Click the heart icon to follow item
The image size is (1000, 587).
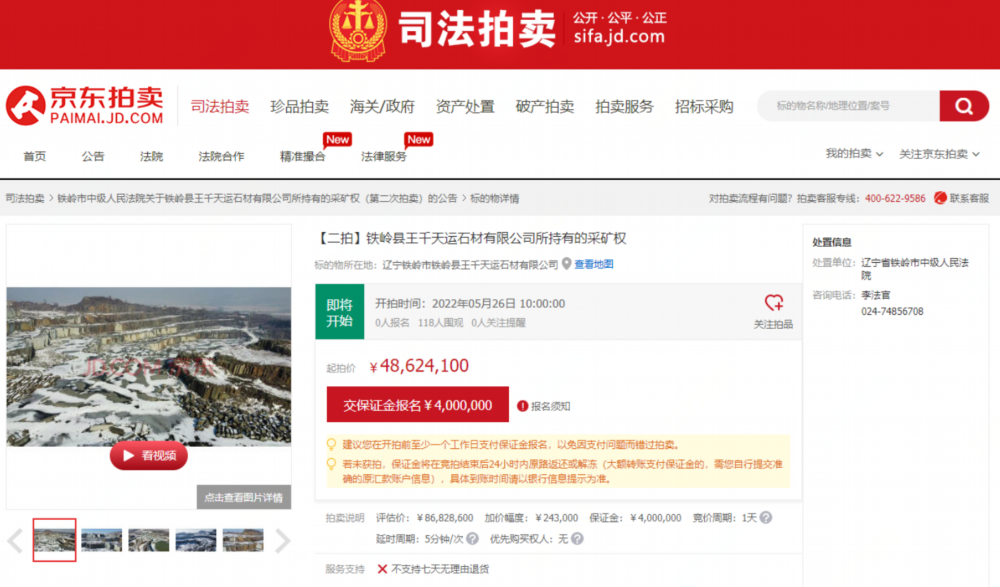(774, 302)
